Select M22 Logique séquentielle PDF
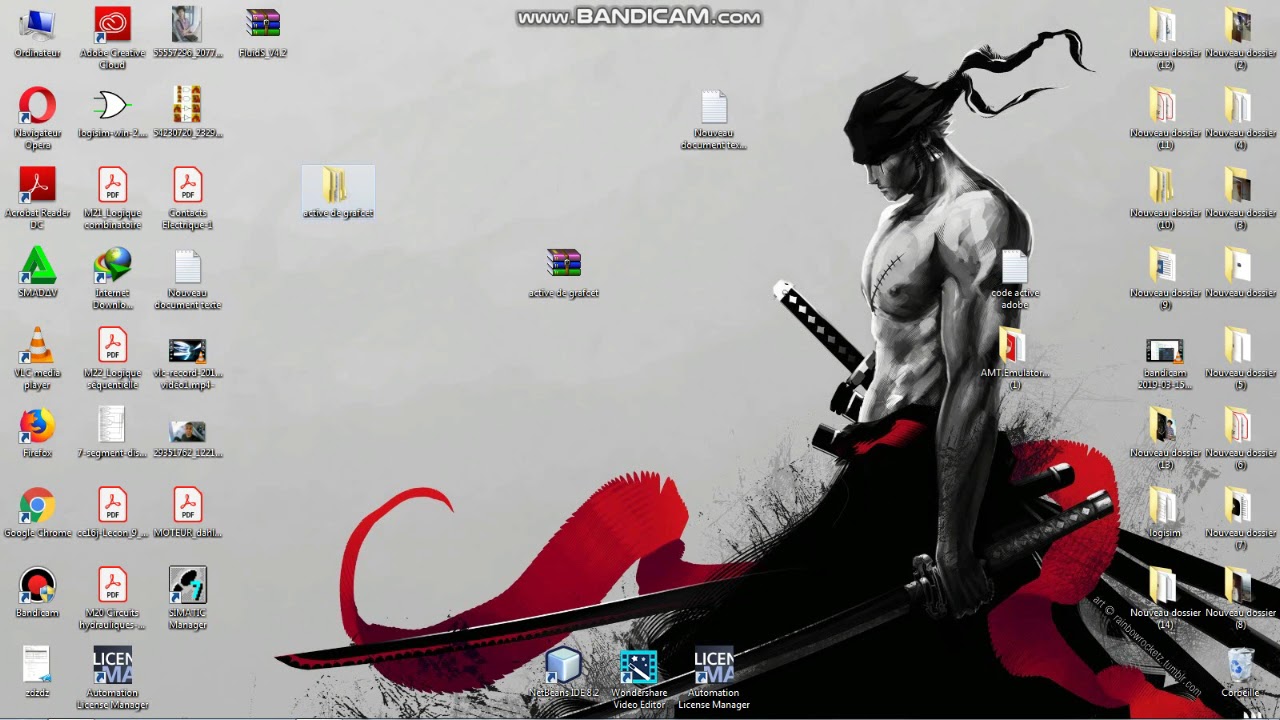Image resolution: width=1280 pixels, height=720 pixels. tap(112, 358)
